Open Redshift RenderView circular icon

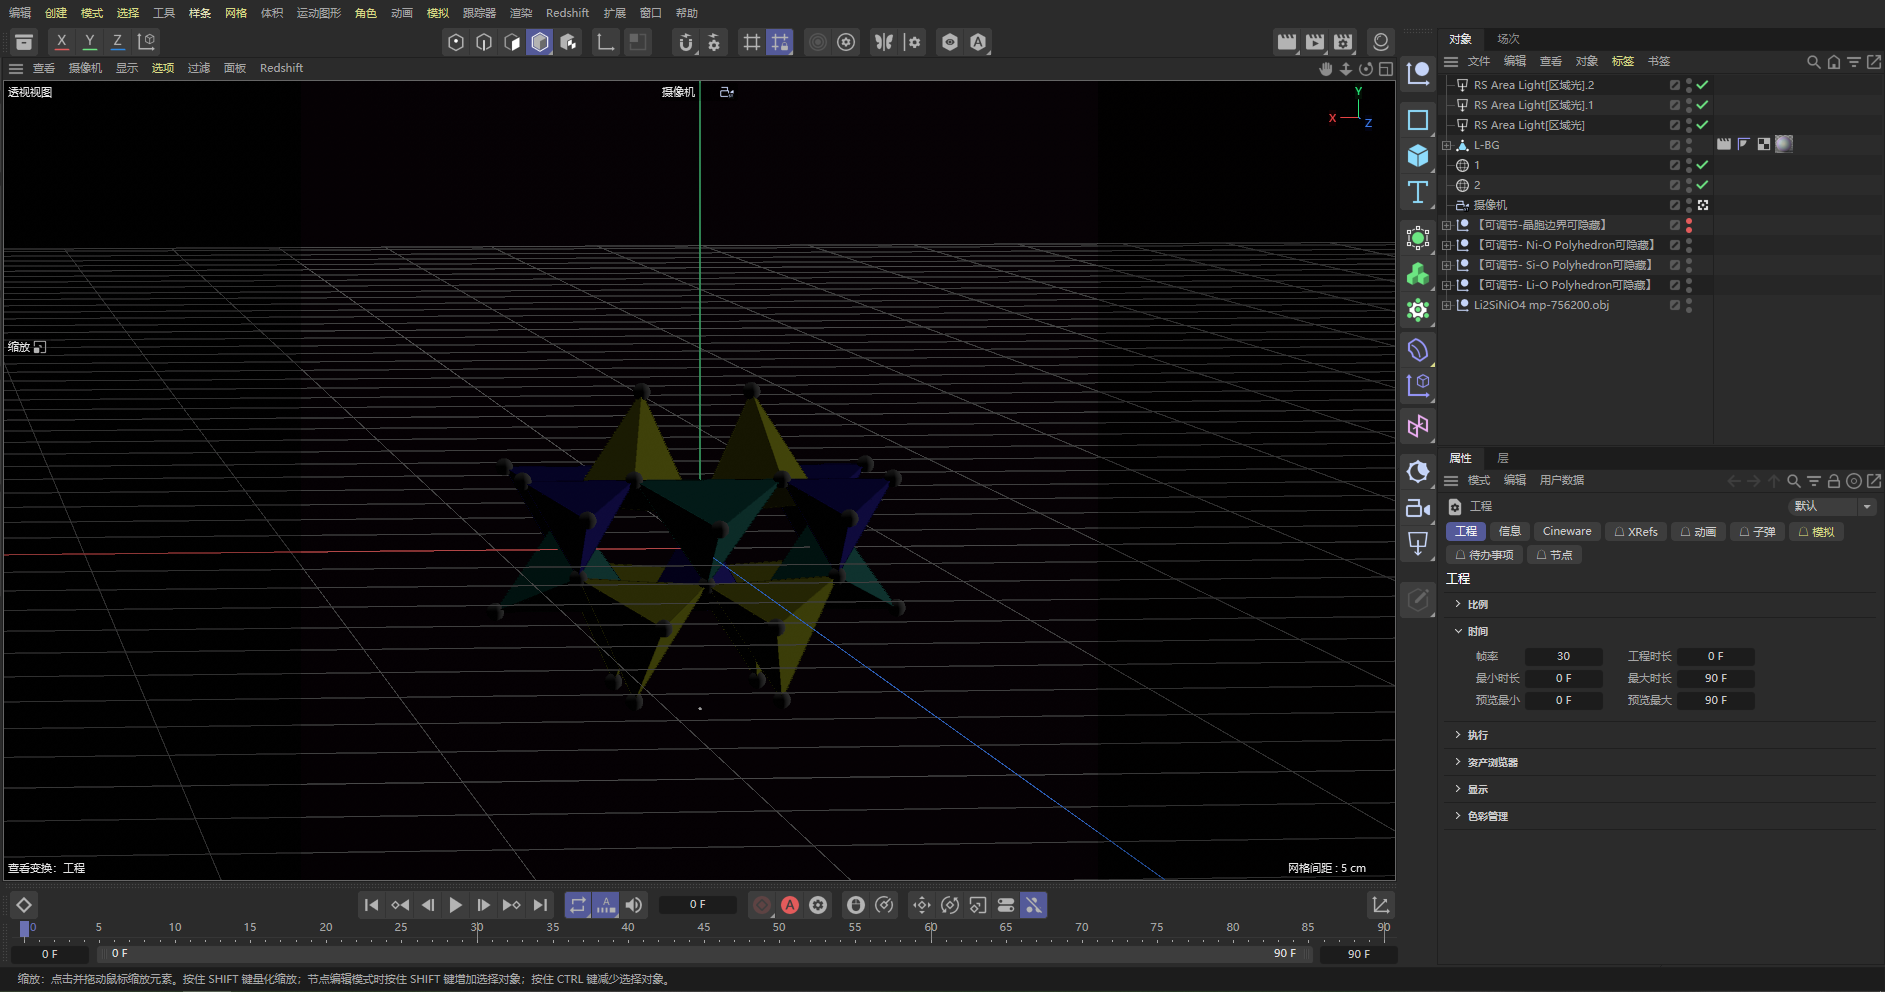coord(1381,42)
